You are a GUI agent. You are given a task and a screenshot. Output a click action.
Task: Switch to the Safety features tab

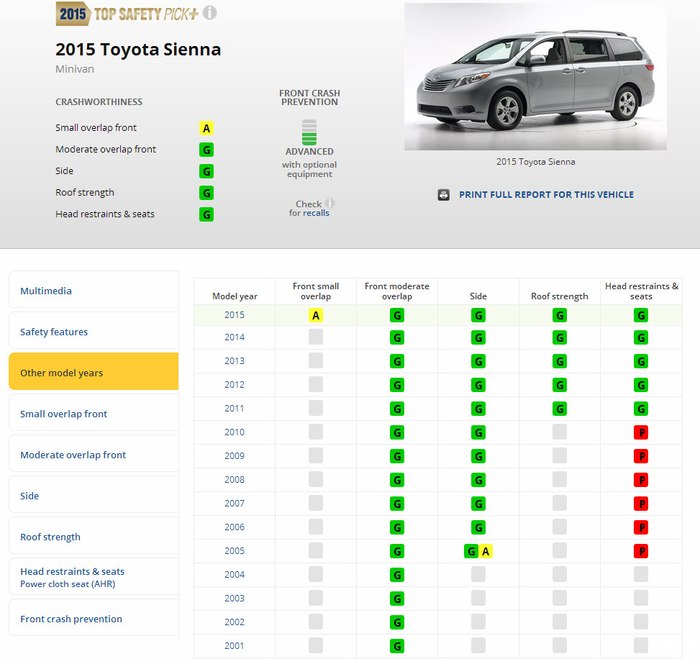pyautogui.click(x=93, y=332)
